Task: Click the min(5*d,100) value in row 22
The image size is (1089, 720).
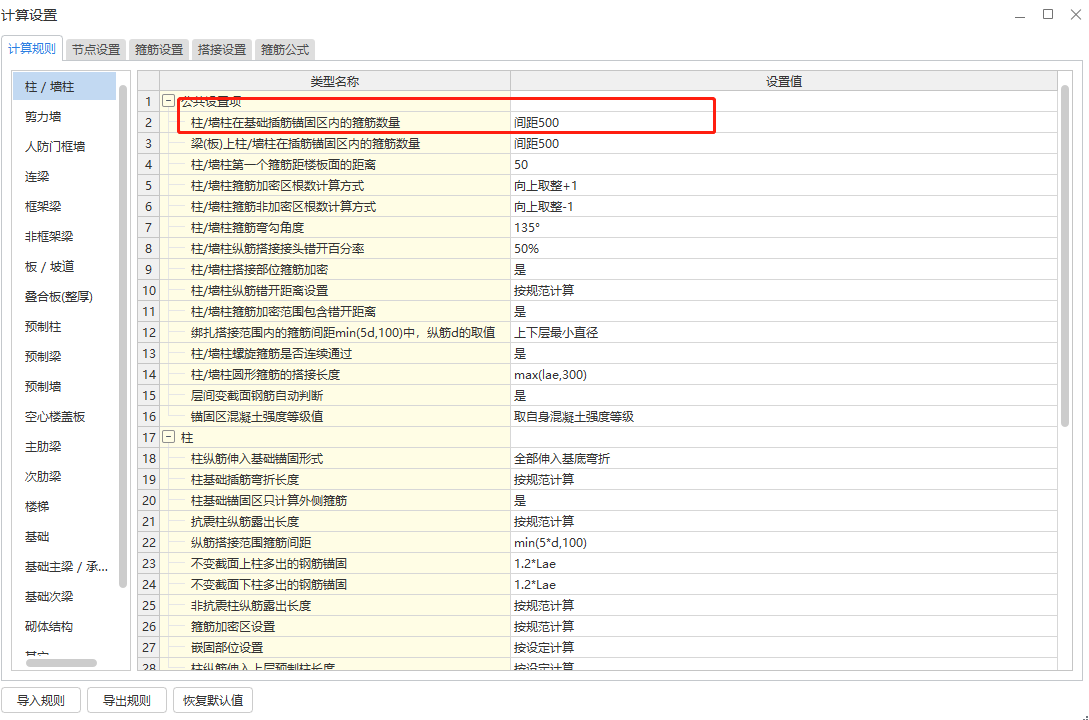Action: pos(784,542)
